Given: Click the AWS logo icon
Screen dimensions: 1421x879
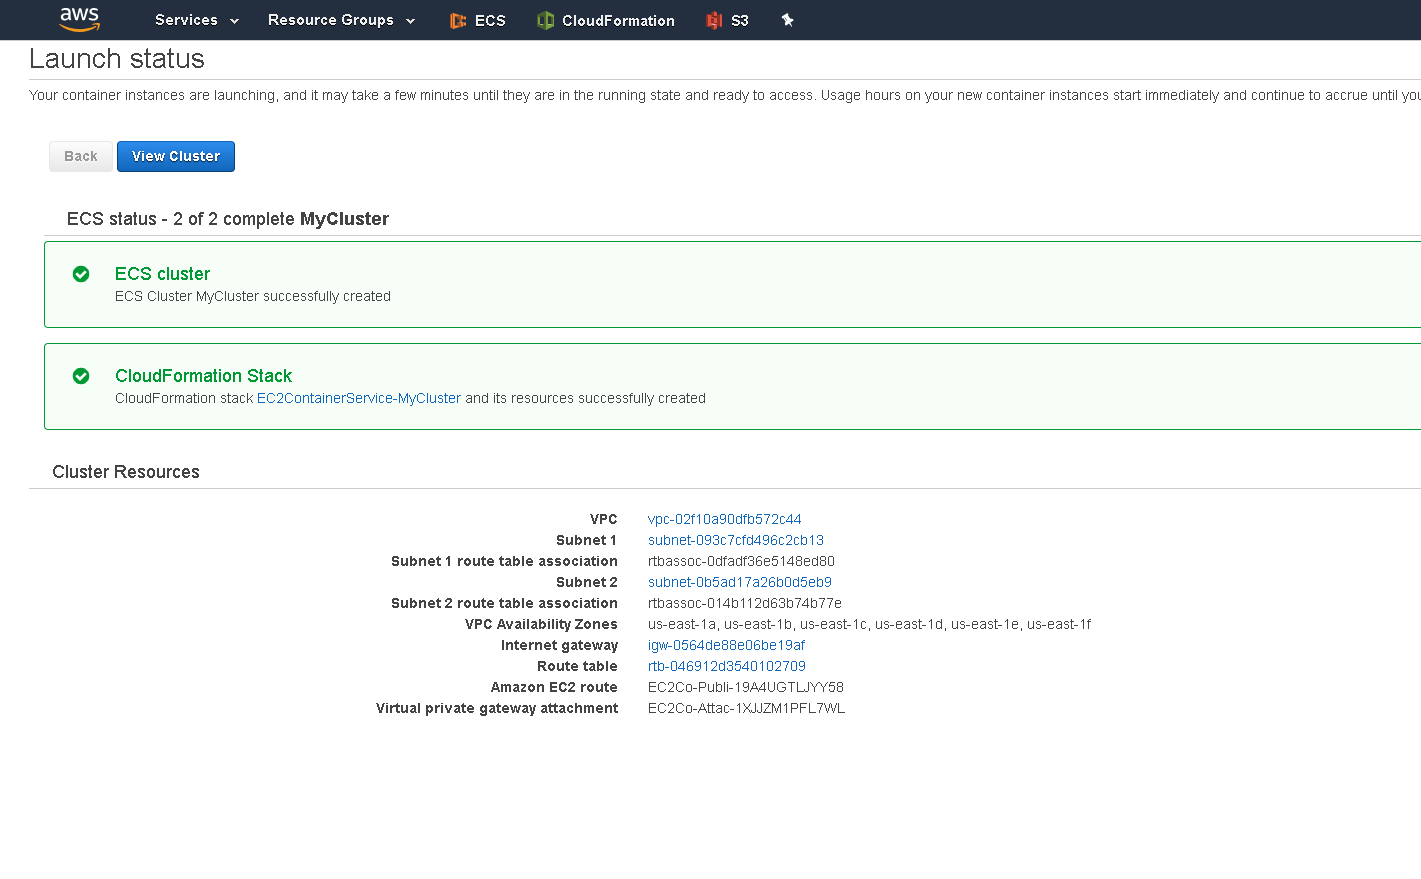Looking at the screenshot, I should pos(80,19).
